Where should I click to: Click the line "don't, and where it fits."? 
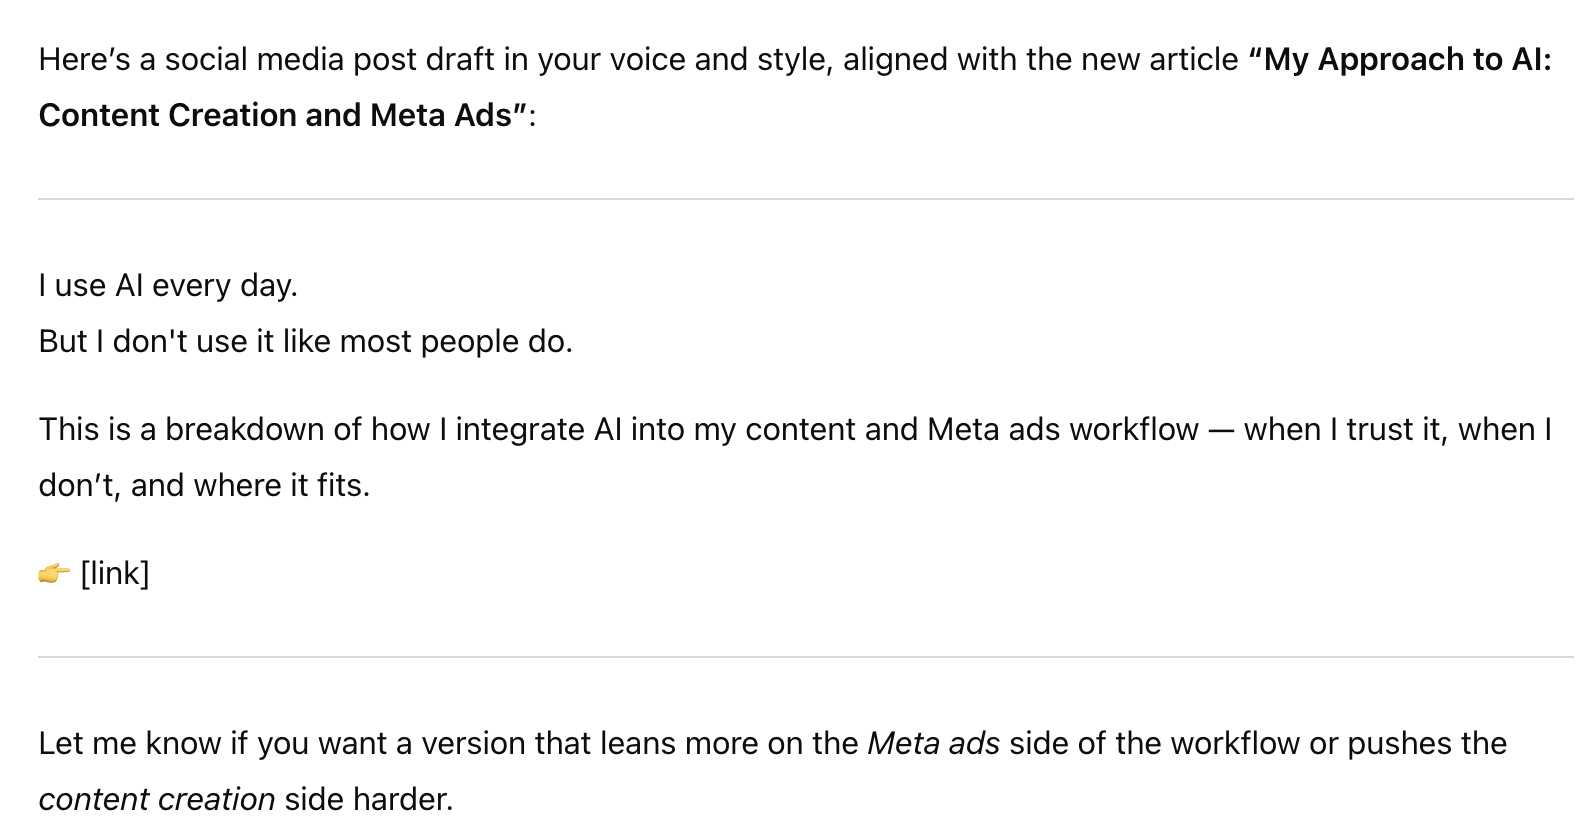(204, 486)
